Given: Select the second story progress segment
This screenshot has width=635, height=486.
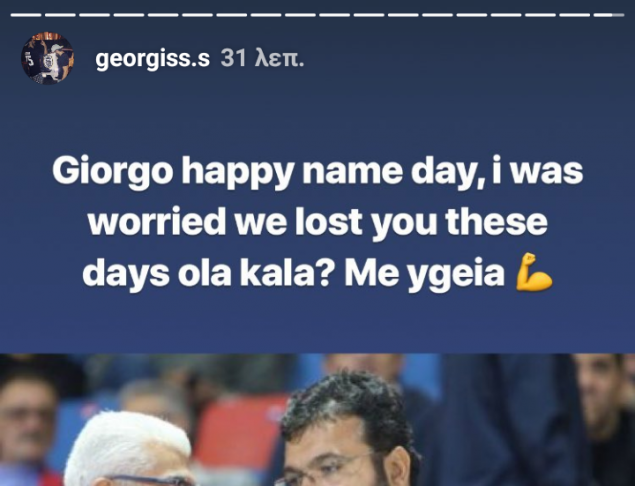Looking at the screenshot, I should click(x=60, y=15).
